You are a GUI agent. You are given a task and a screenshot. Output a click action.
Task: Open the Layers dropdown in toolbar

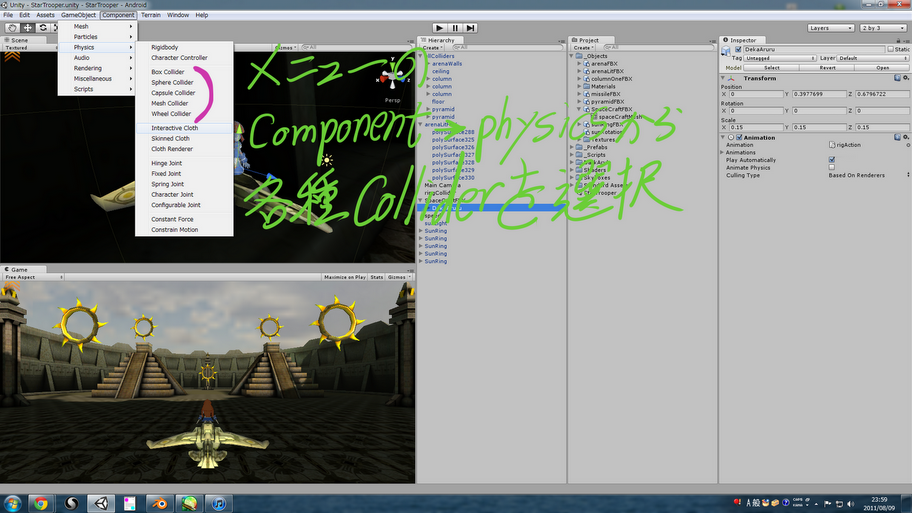pyautogui.click(x=831, y=28)
